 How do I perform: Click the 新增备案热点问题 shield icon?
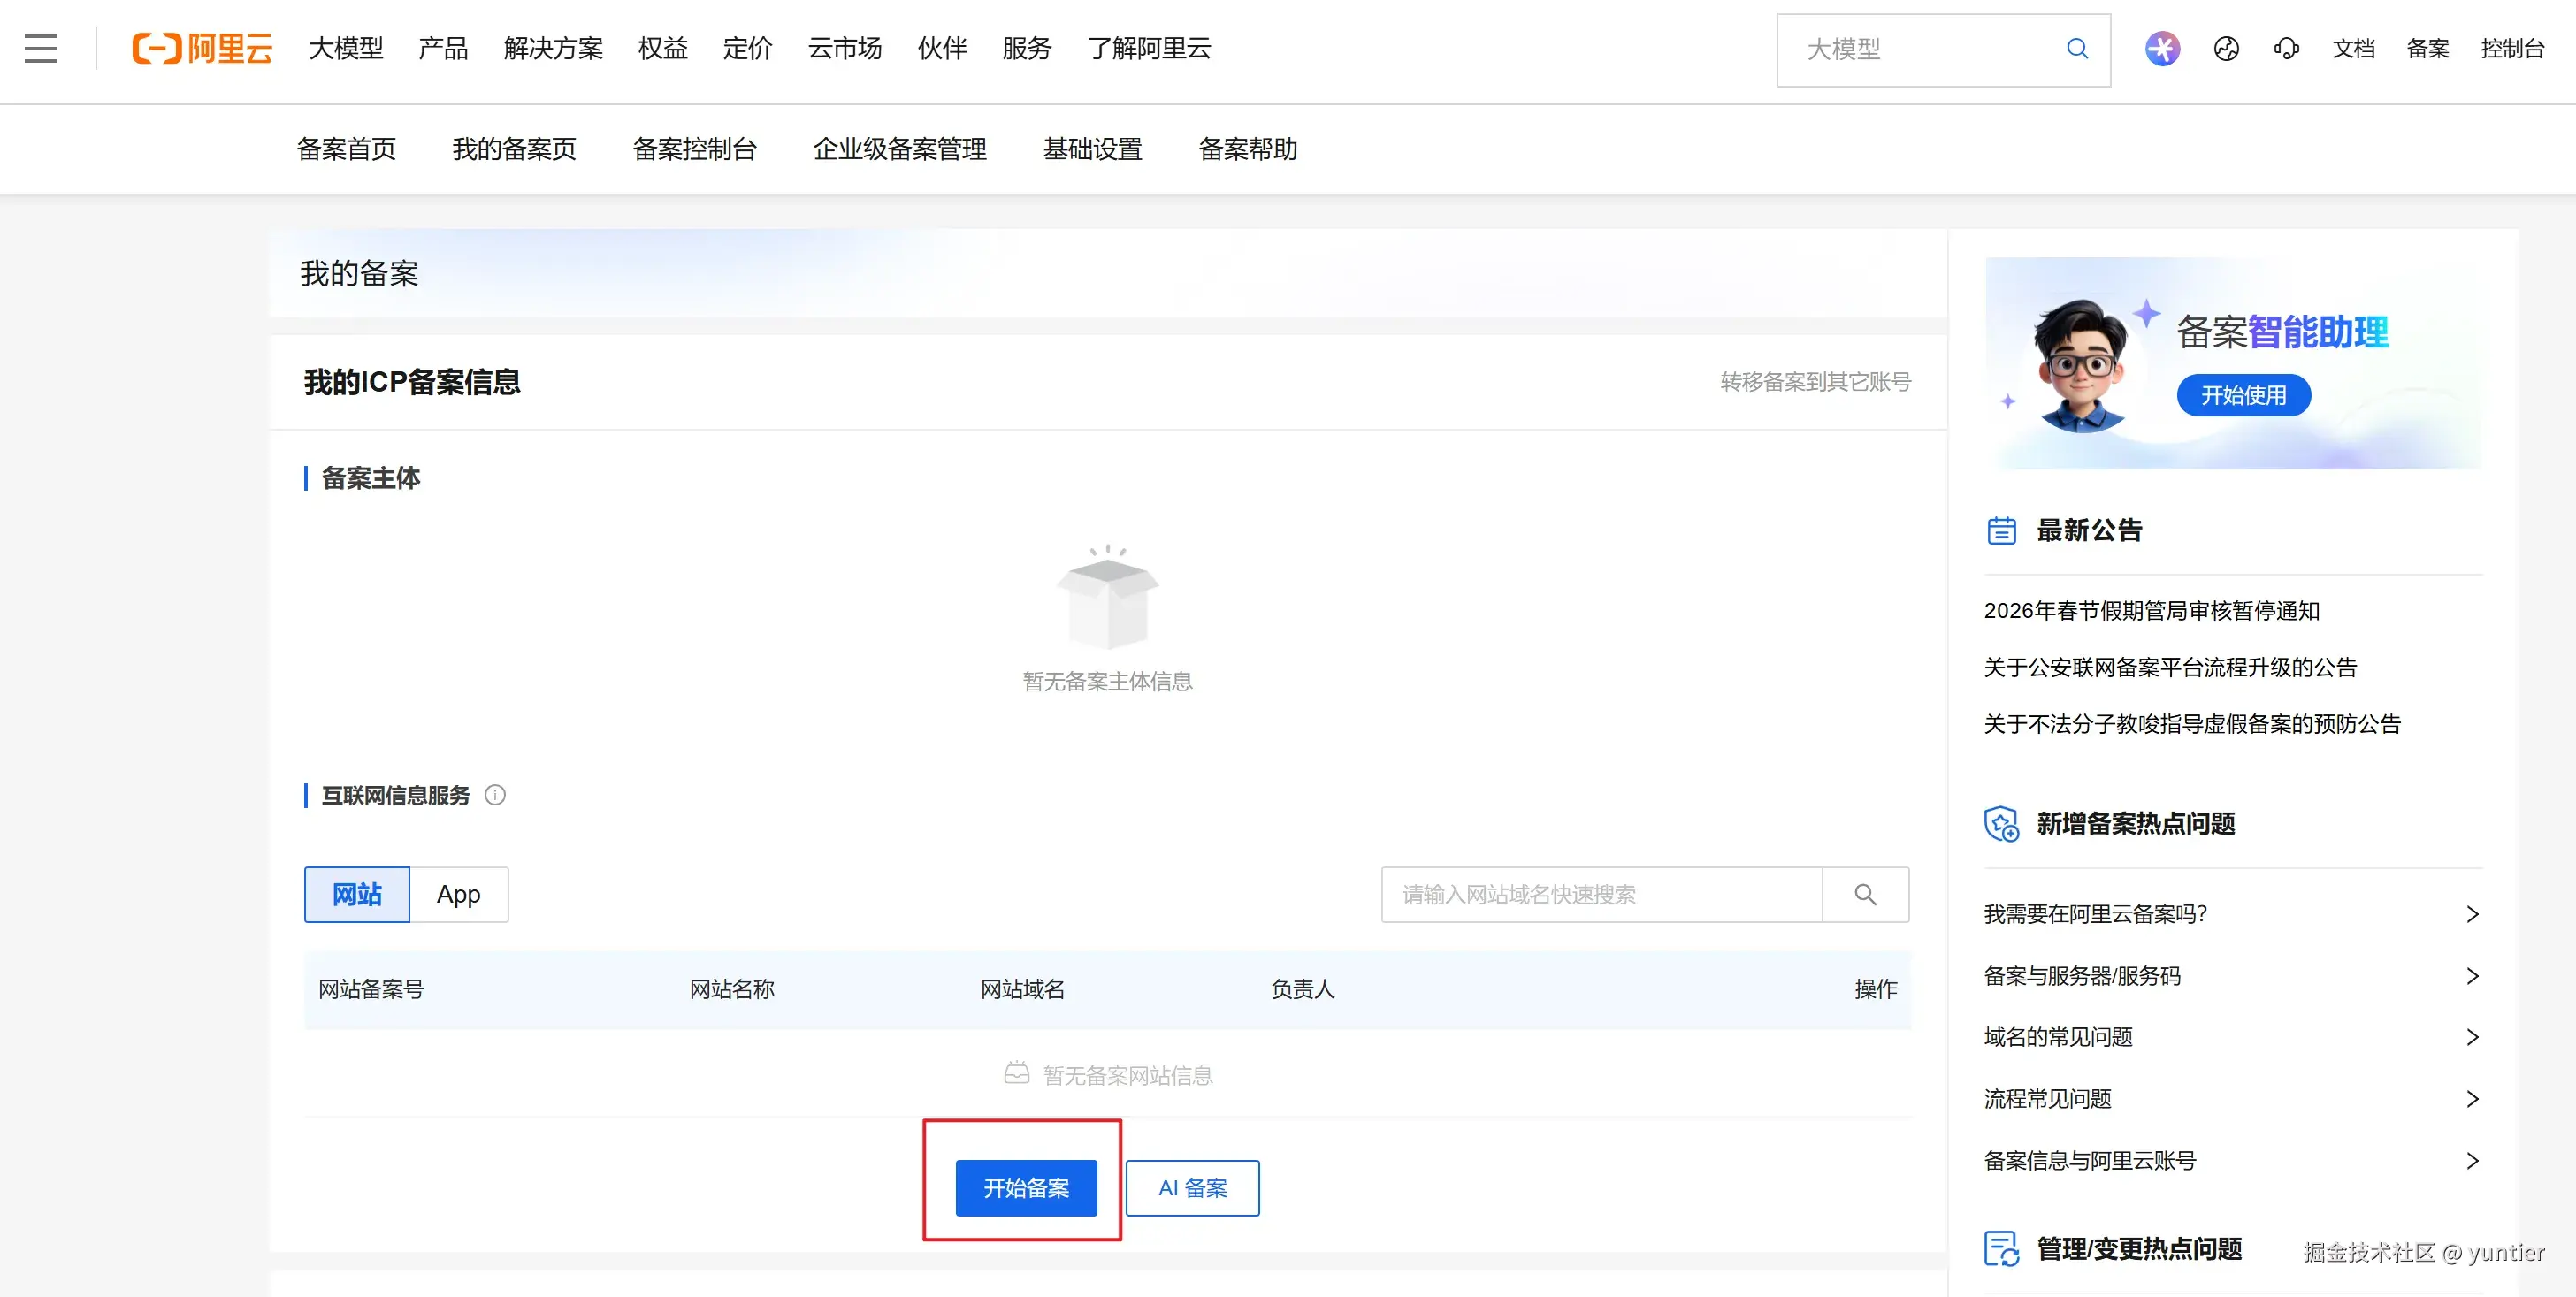point(2001,822)
